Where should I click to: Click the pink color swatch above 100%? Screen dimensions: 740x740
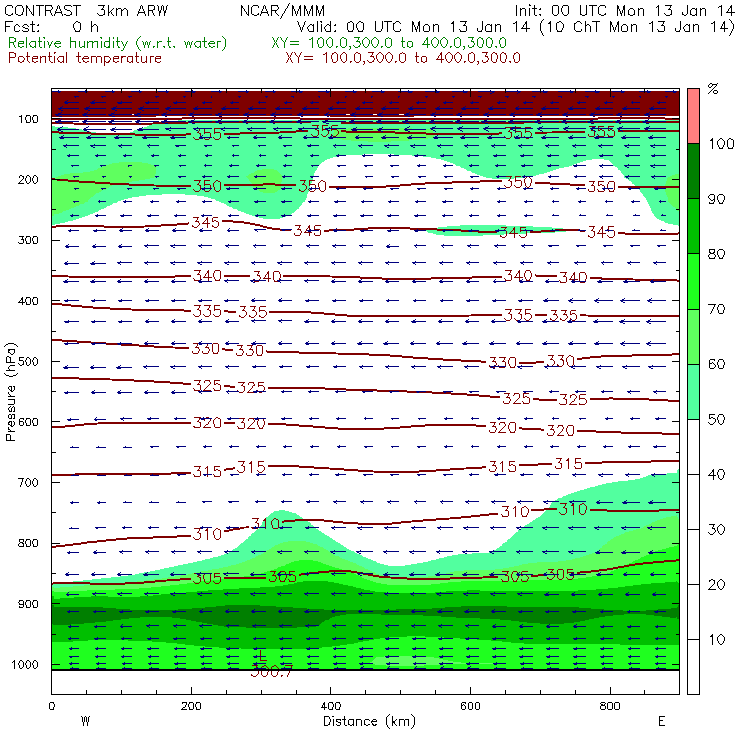point(693,116)
